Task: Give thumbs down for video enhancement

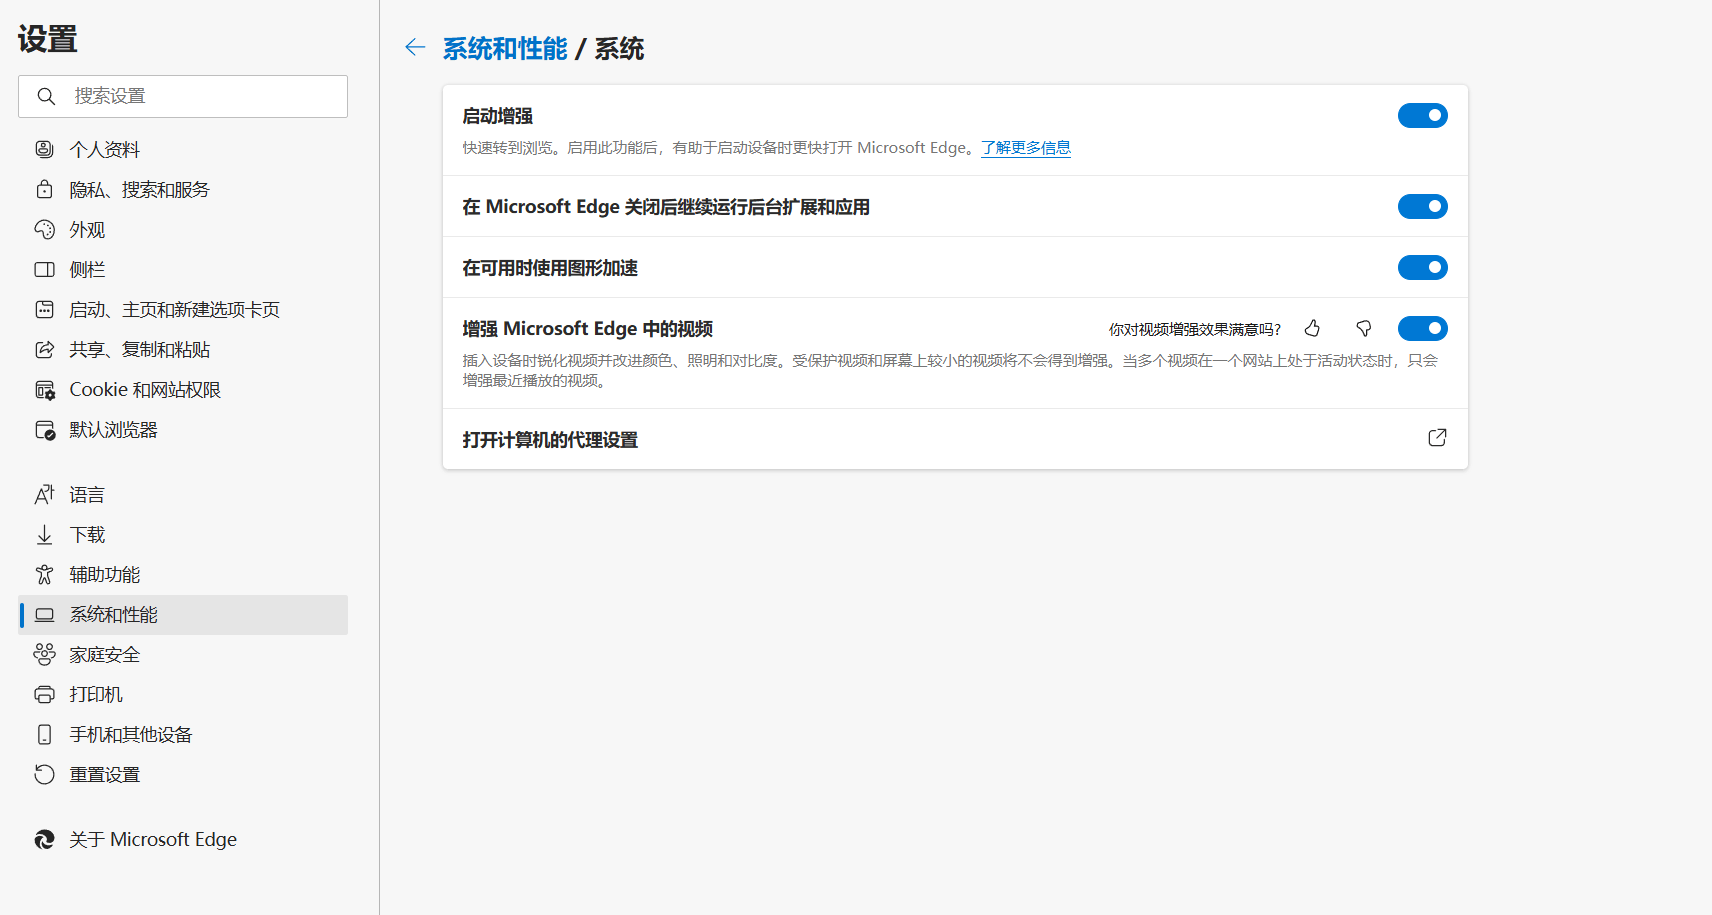Action: click(1363, 328)
